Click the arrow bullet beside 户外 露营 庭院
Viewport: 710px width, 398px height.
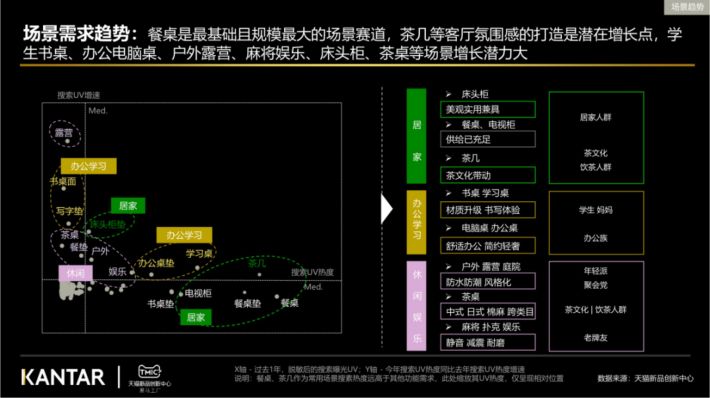pyautogui.click(x=448, y=267)
